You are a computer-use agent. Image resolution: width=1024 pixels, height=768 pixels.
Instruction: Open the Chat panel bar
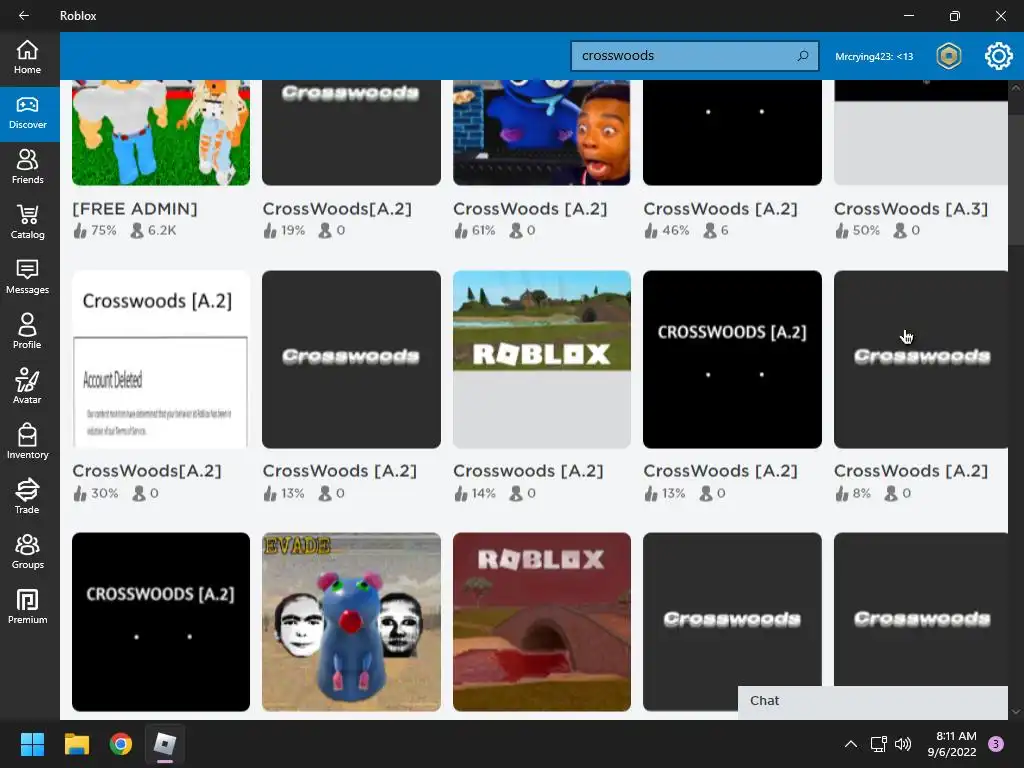(x=872, y=701)
